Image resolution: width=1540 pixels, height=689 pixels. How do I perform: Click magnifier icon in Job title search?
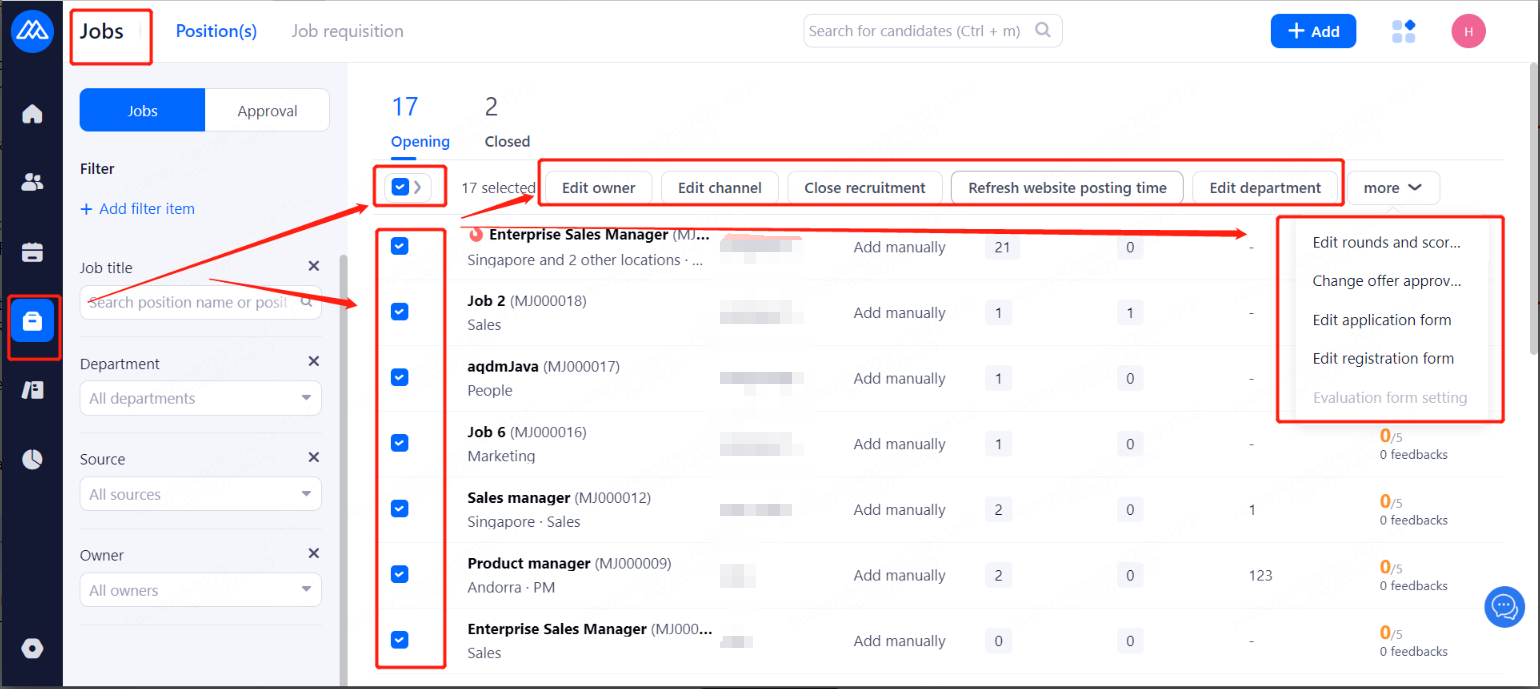[307, 302]
